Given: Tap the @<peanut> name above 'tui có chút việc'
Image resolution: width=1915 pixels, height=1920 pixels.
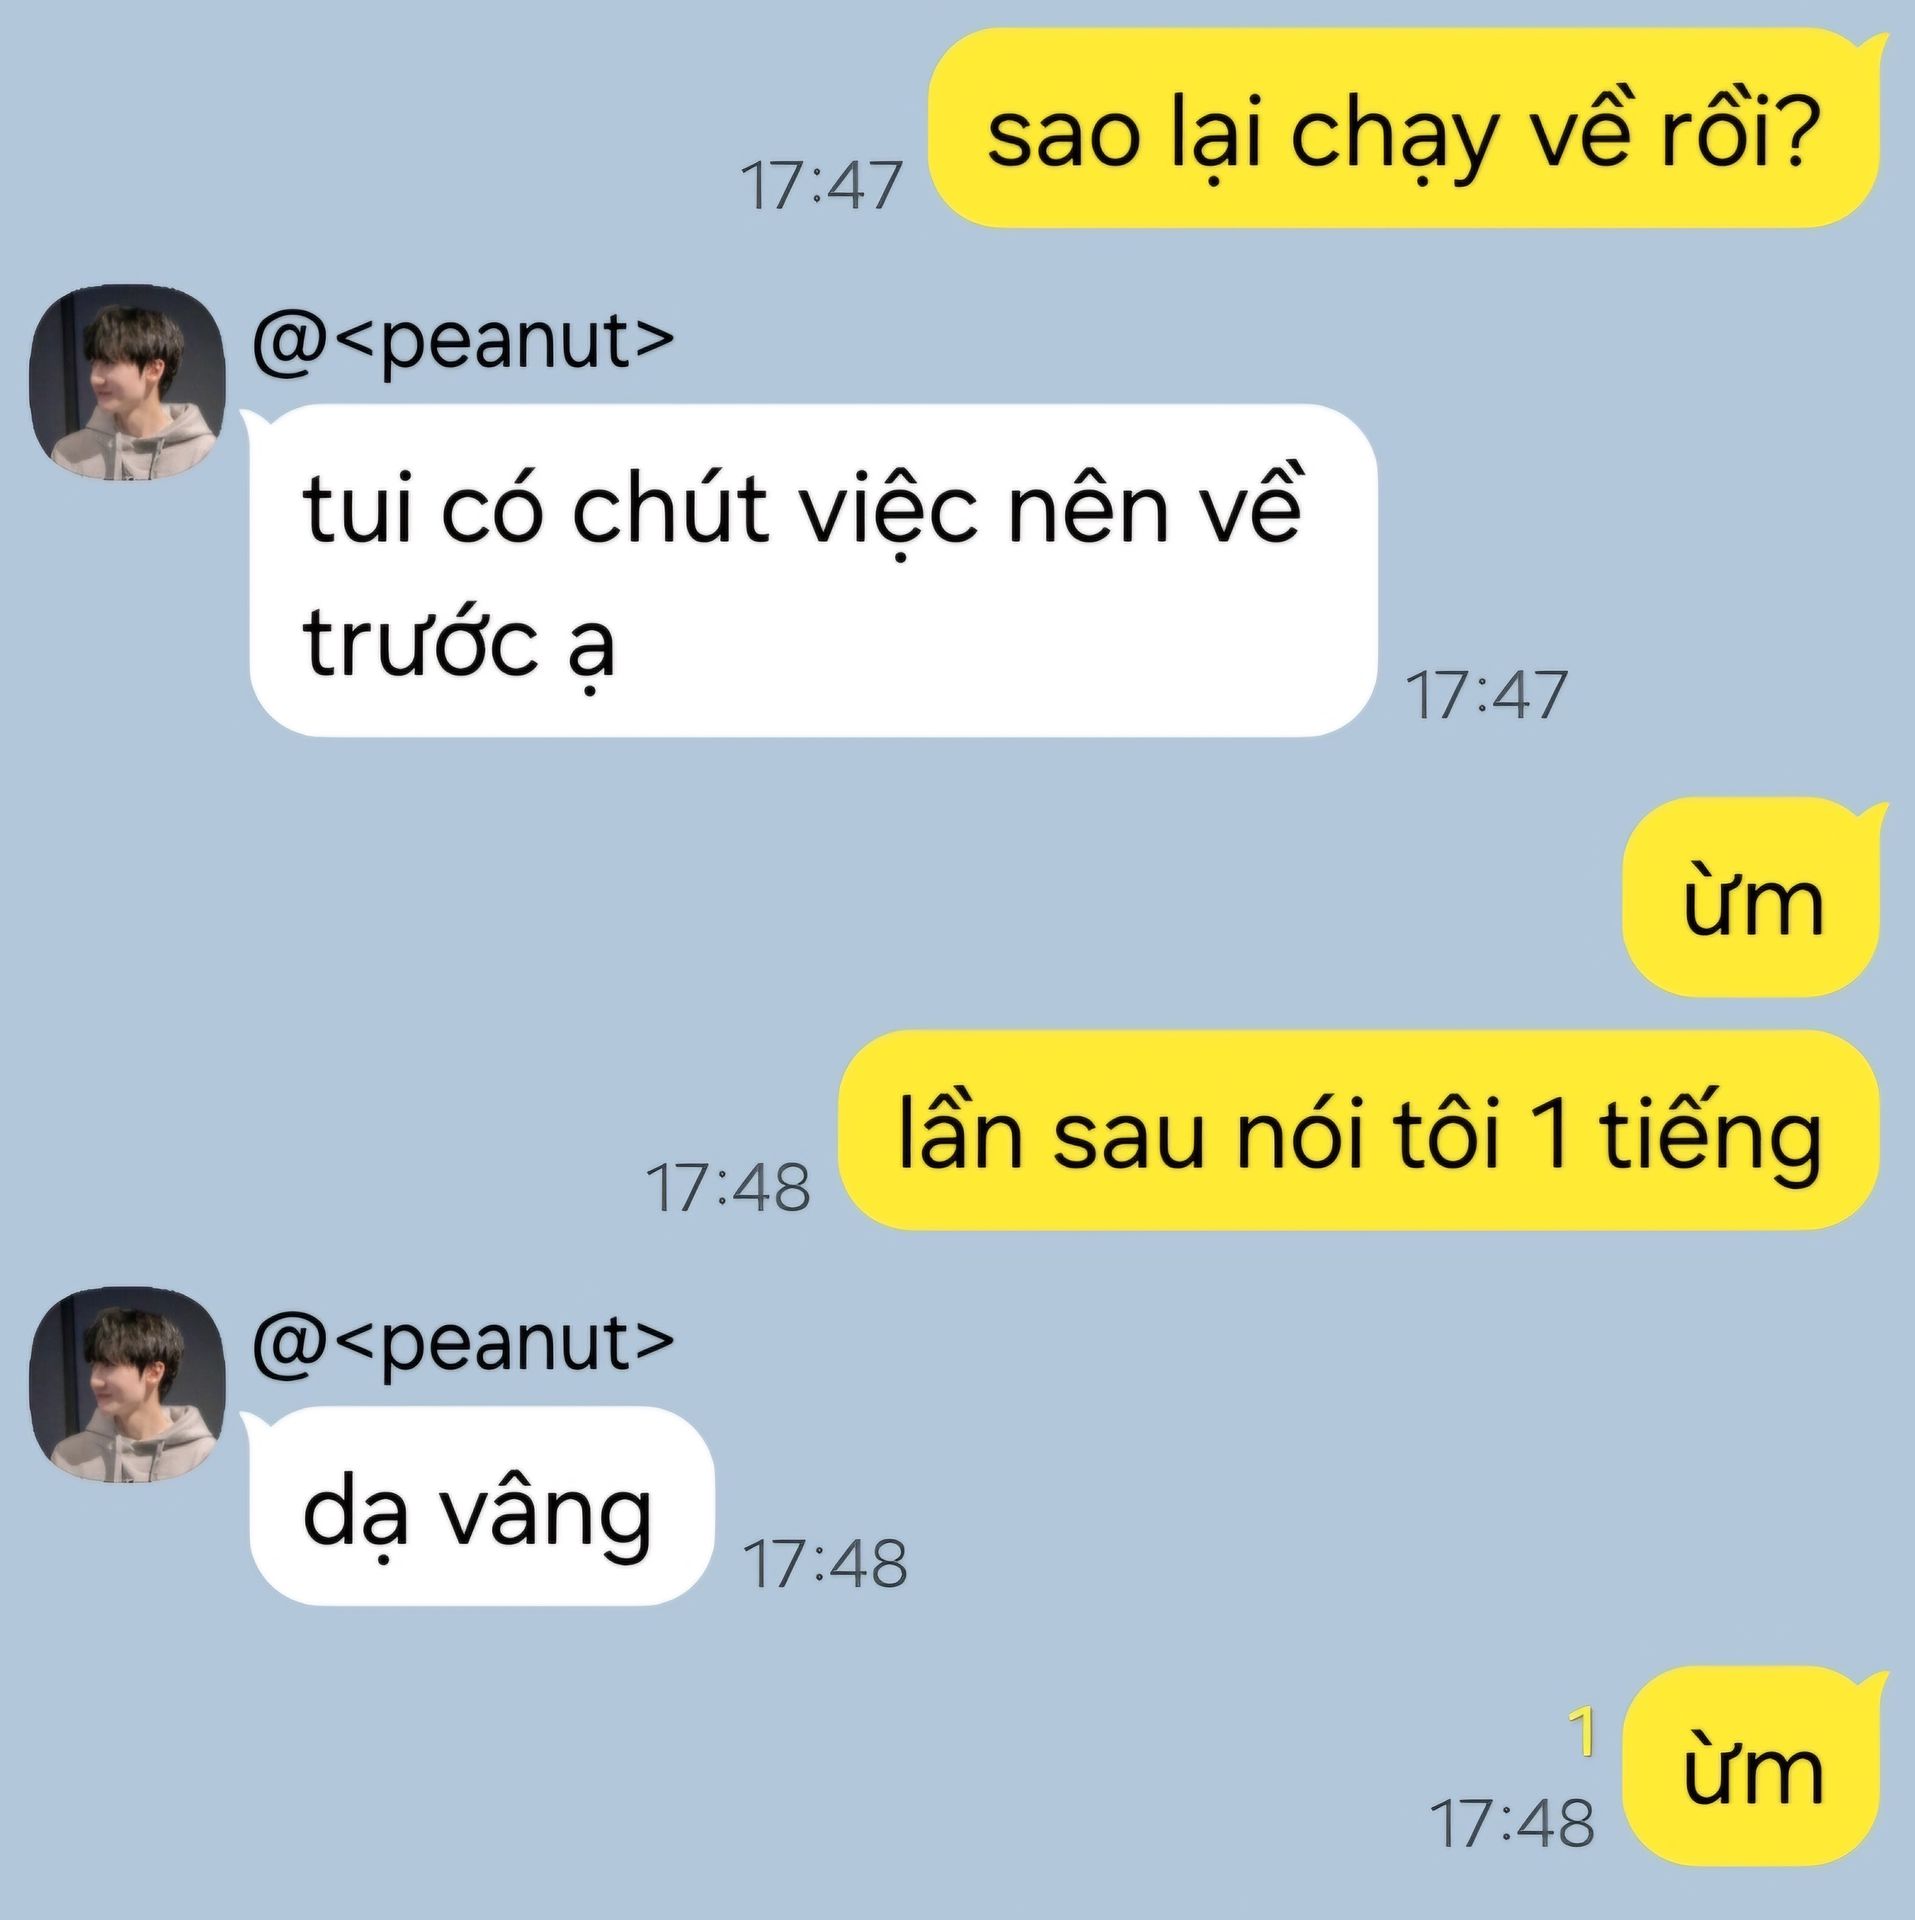Looking at the screenshot, I should [463, 345].
